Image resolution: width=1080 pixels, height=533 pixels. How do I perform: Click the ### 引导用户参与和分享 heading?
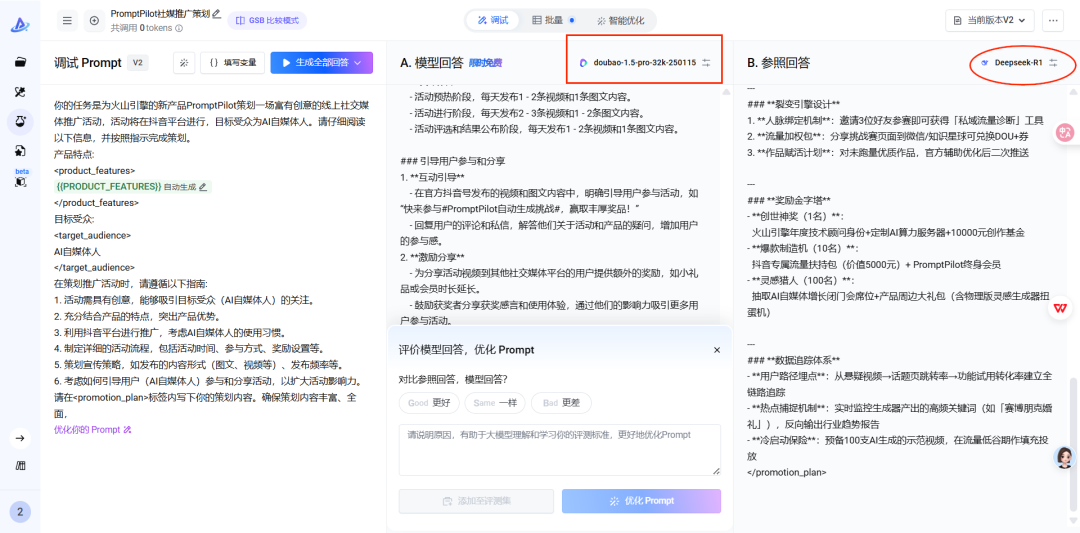(453, 161)
